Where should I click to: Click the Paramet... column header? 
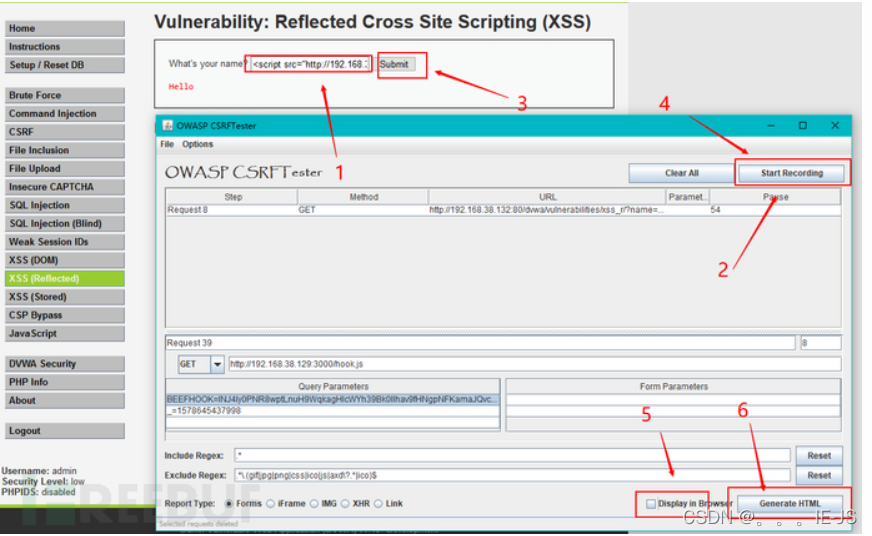(687, 197)
